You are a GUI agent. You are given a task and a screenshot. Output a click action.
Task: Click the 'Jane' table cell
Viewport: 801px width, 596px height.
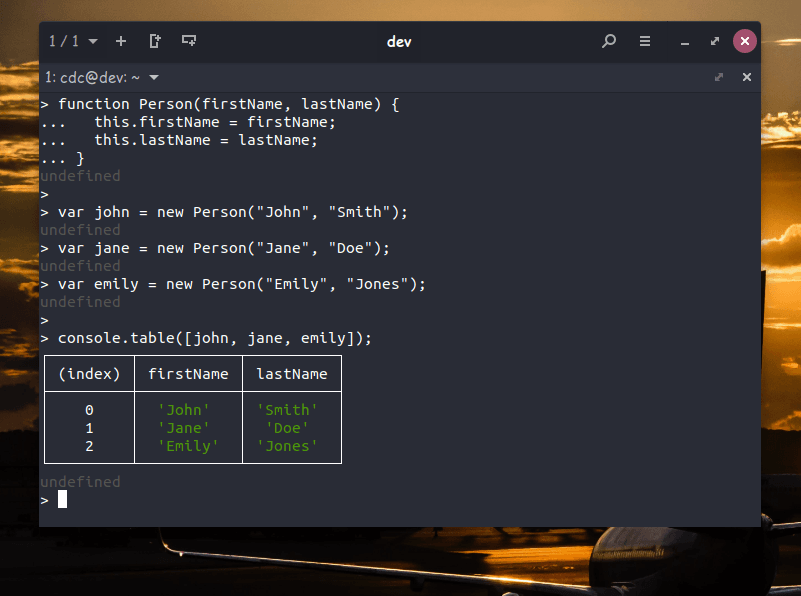point(184,428)
